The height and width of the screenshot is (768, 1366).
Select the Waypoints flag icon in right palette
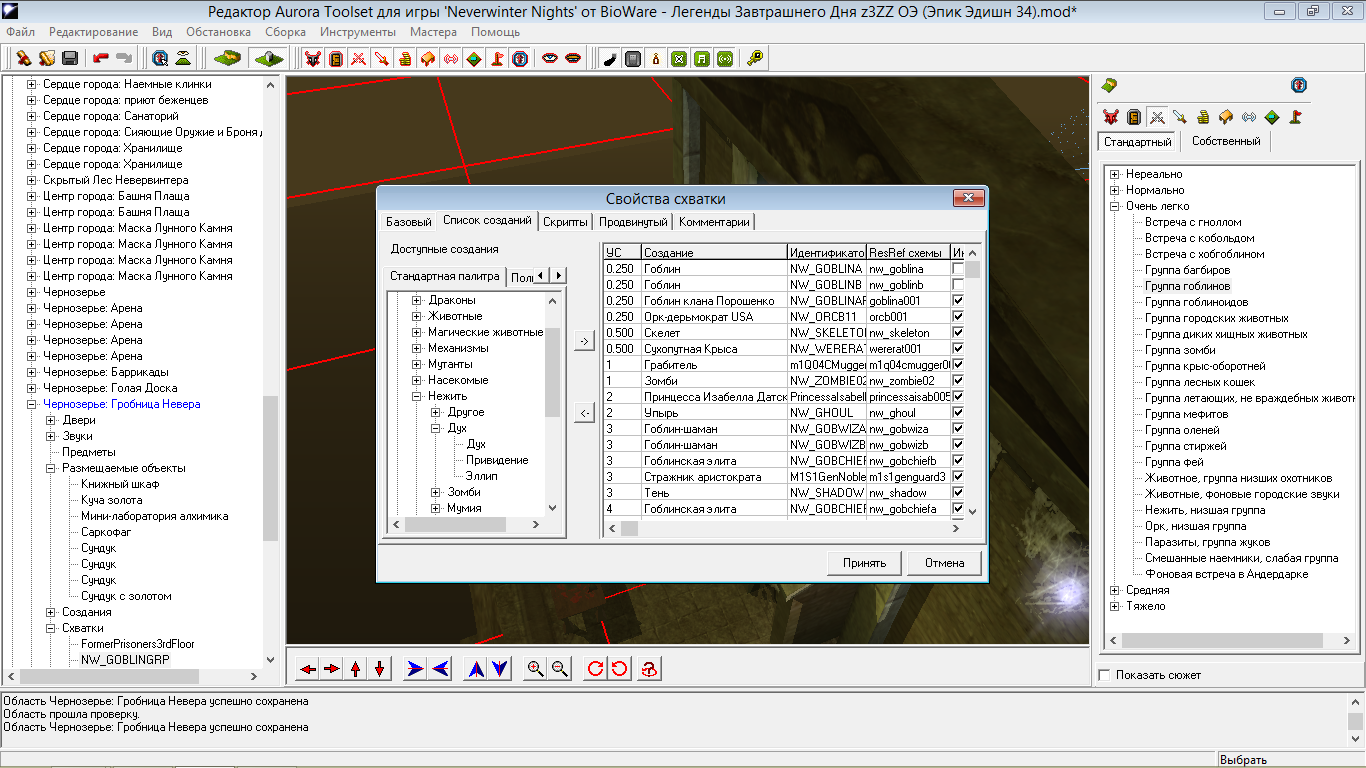pos(1295,117)
